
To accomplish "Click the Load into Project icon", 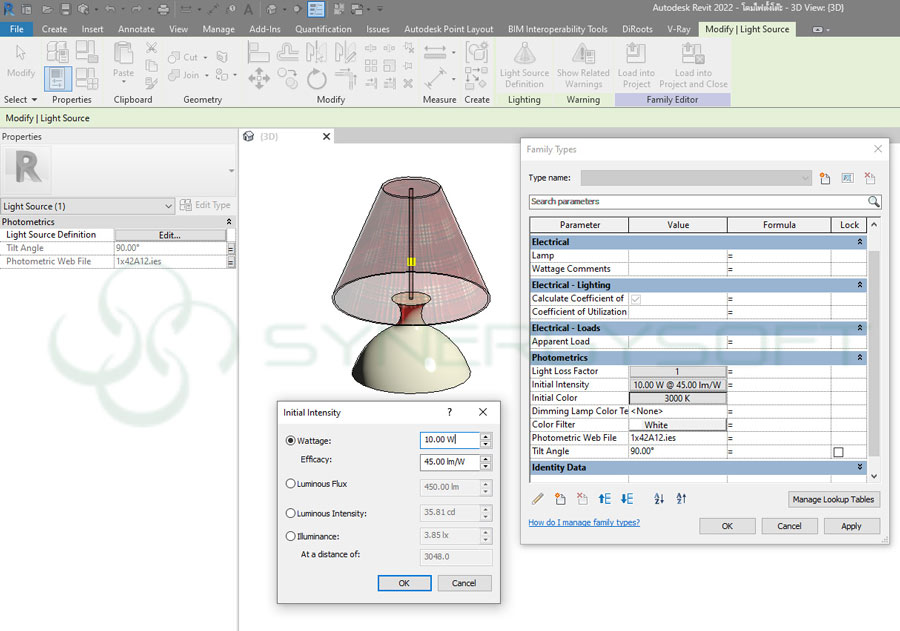I will click(x=636, y=54).
